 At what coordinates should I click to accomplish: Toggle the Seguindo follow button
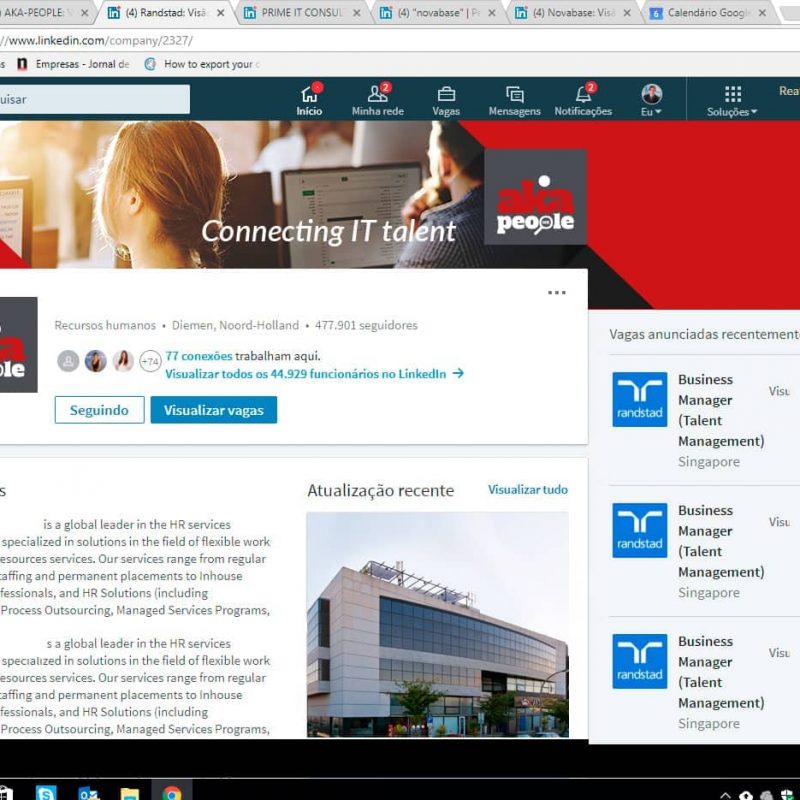coord(99,410)
